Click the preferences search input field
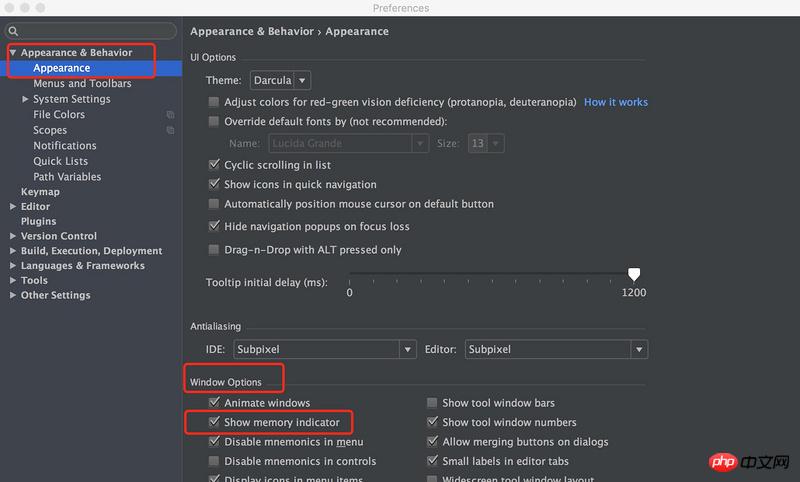 95,32
